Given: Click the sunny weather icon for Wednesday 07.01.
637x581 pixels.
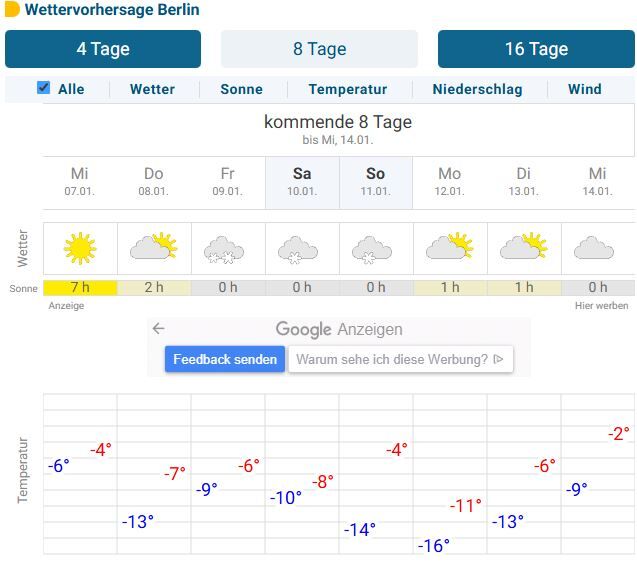Looking at the screenshot, I should pos(80,246).
